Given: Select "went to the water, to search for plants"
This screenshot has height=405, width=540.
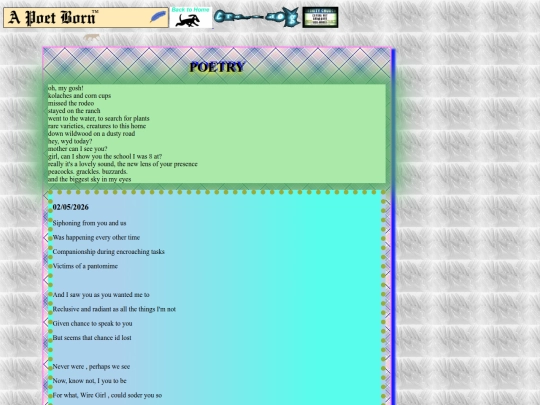Looking at the screenshot, I should 98,118.
